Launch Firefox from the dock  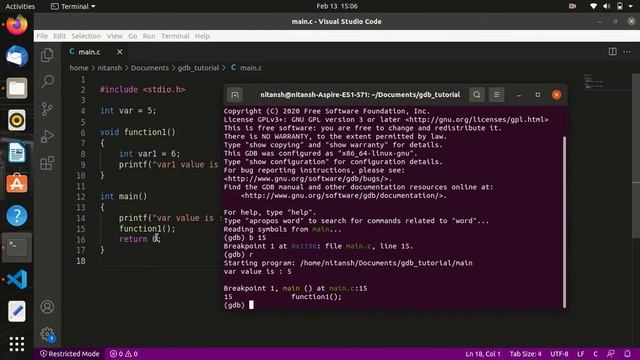pos(17,24)
